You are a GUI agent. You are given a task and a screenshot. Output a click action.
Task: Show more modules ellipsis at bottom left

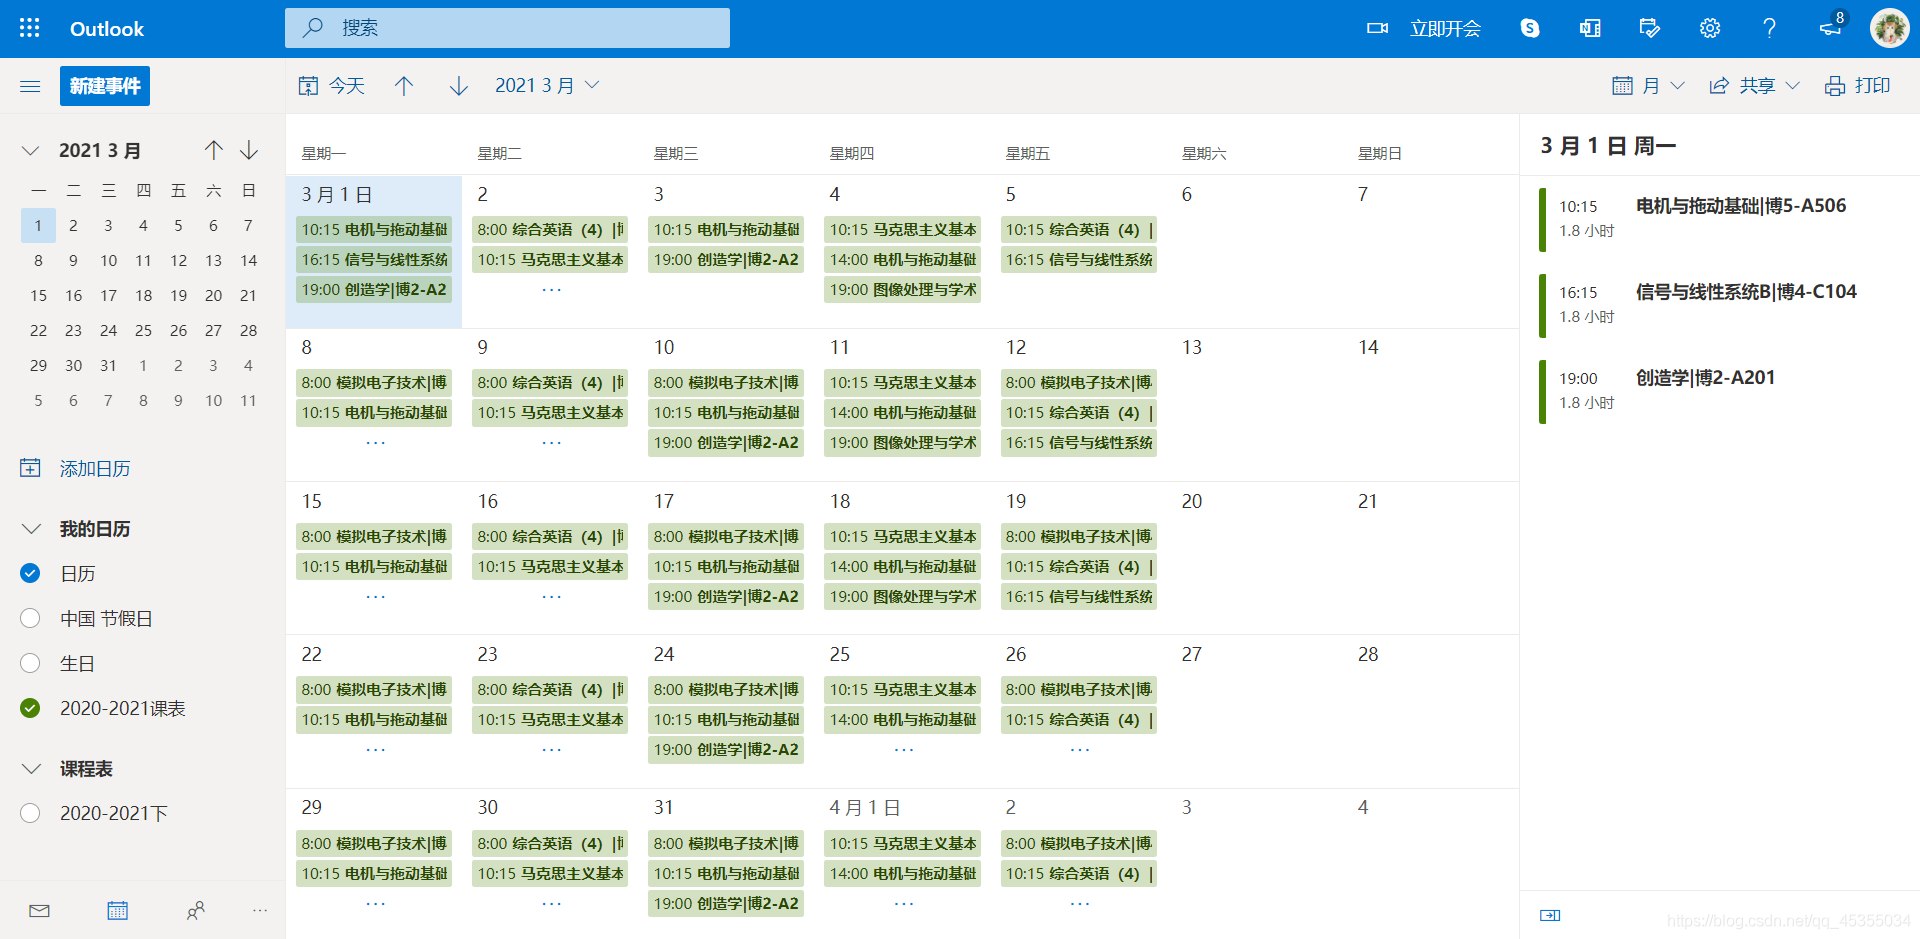pos(260,910)
